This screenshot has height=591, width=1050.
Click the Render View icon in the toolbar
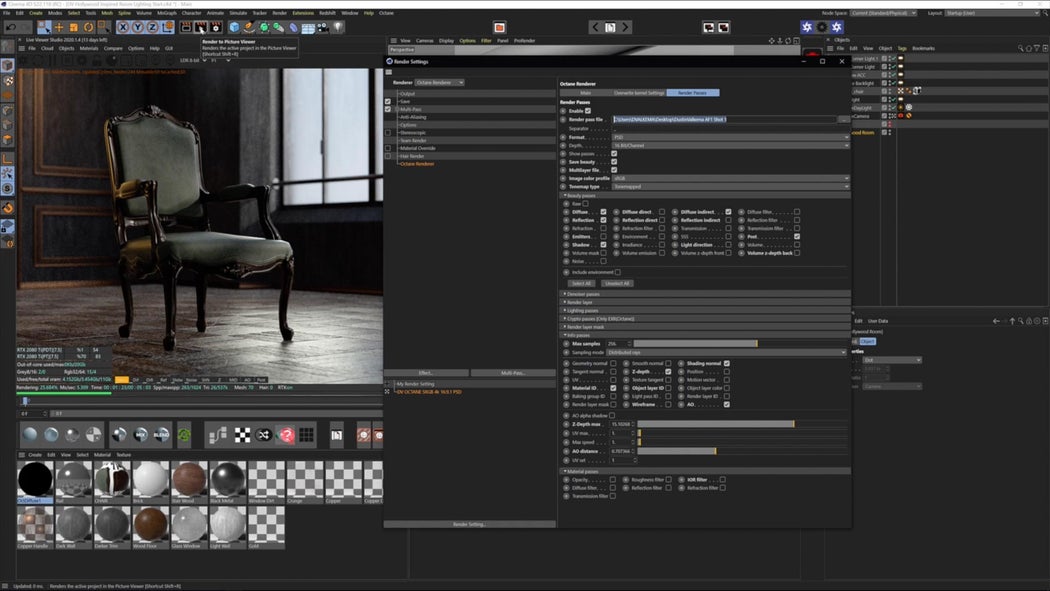click(x=186, y=28)
